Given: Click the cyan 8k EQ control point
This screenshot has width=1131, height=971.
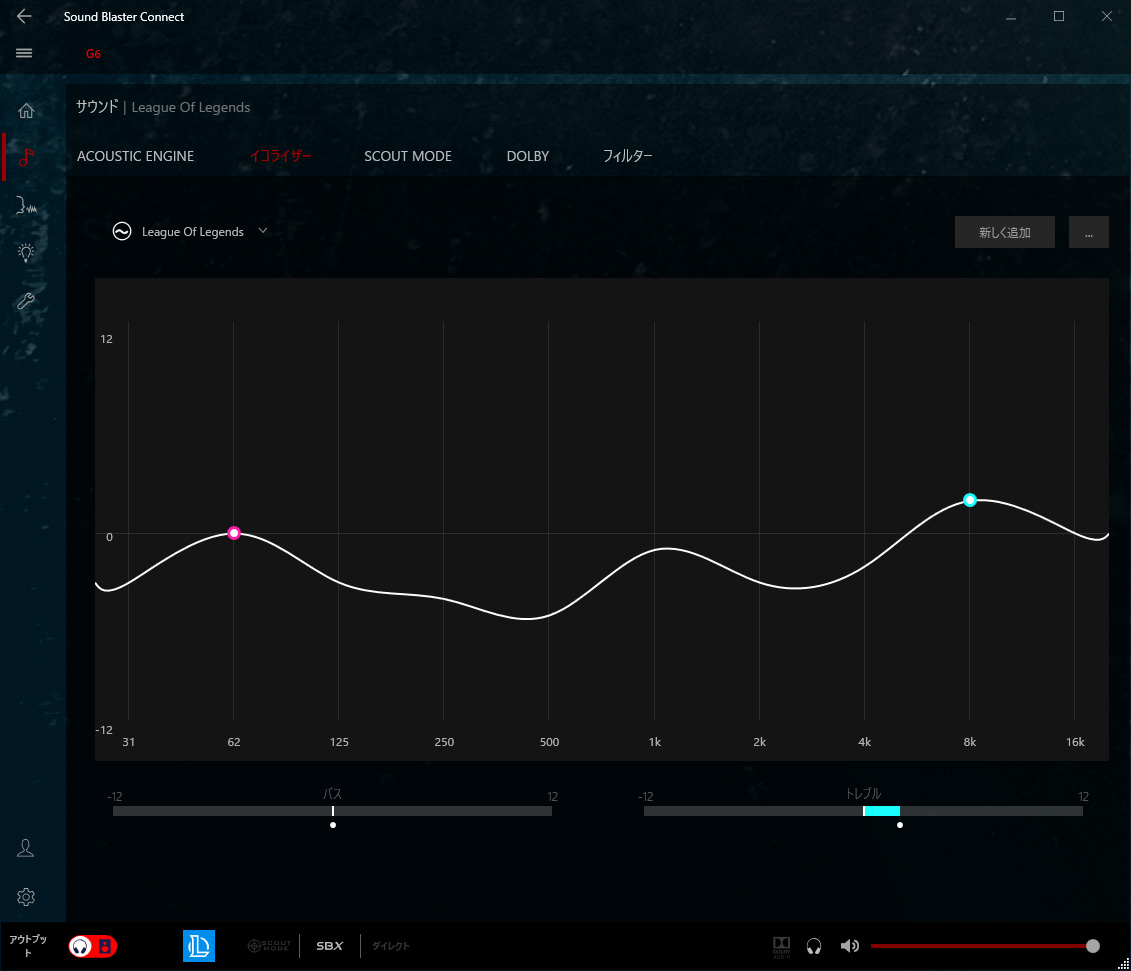Looking at the screenshot, I should (970, 500).
